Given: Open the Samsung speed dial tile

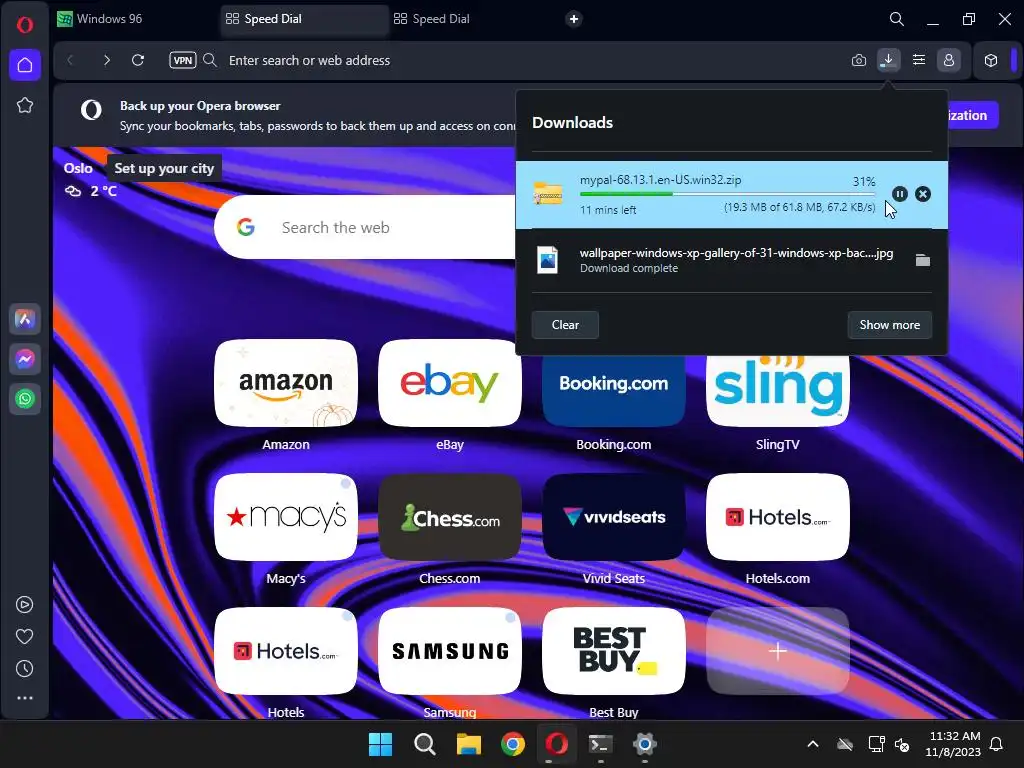Looking at the screenshot, I should click(450, 651).
